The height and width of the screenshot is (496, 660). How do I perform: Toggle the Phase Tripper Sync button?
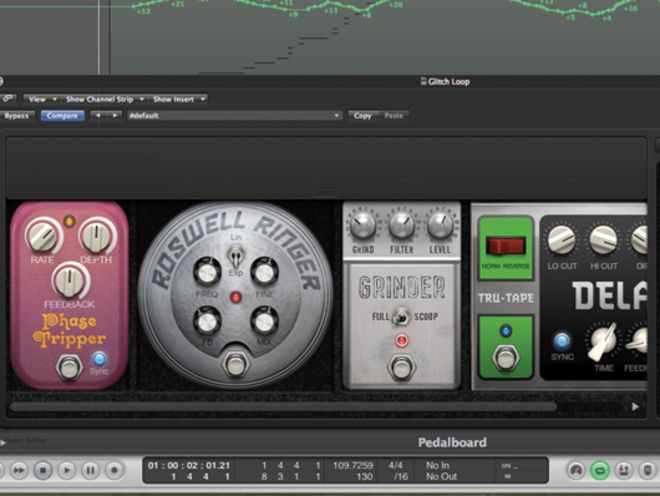(99, 359)
